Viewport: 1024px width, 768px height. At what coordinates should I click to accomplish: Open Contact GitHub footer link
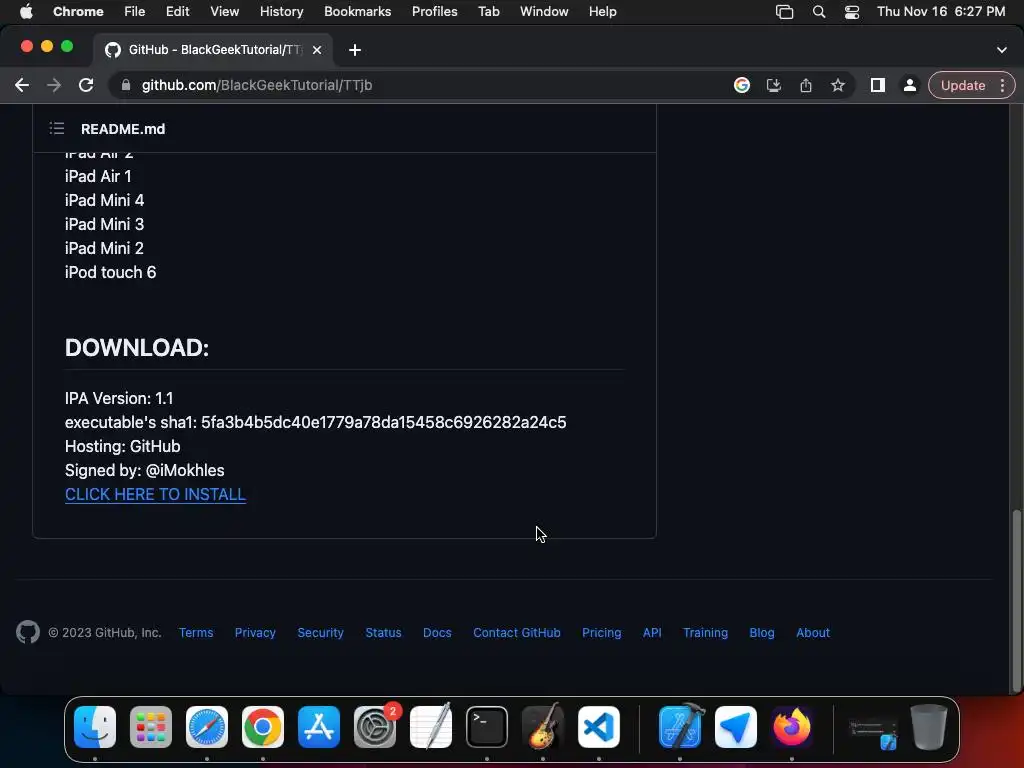[x=517, y=632]
